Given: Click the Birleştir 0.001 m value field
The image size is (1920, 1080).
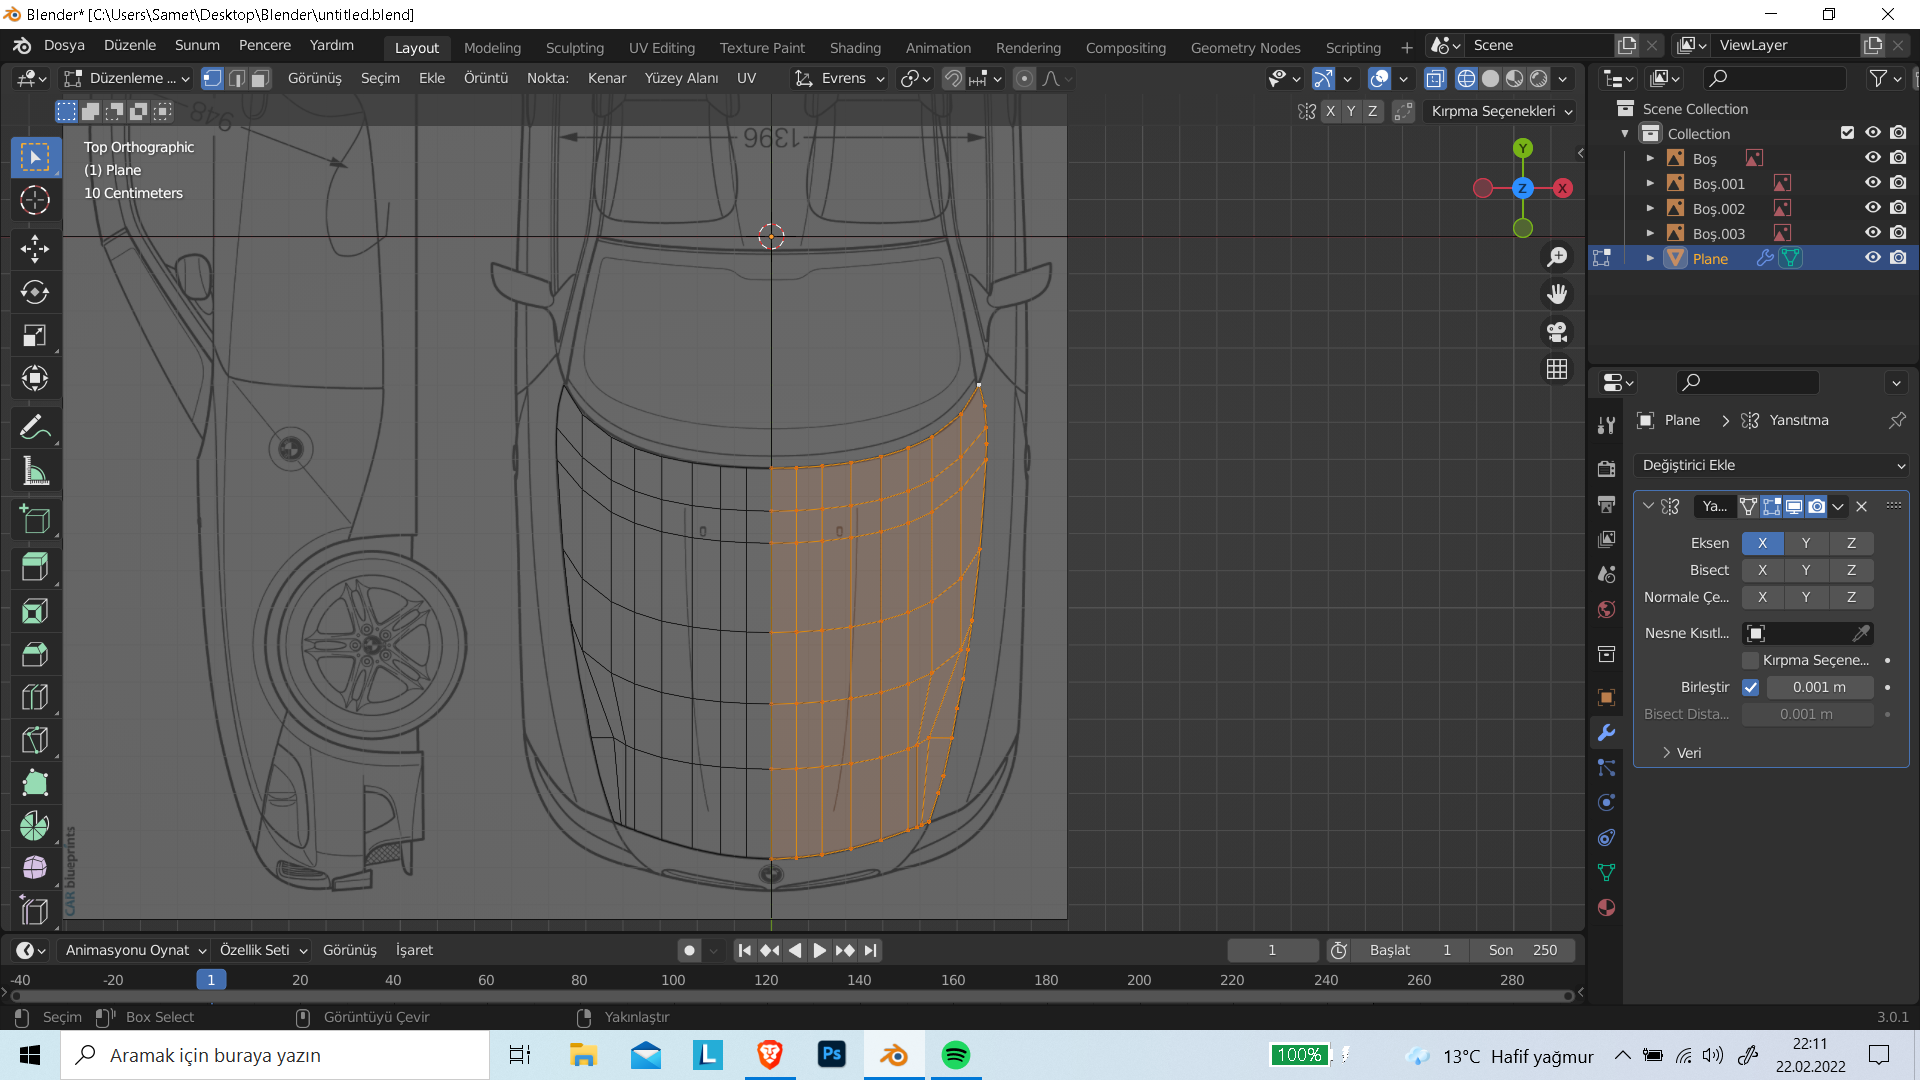Looking at the screenshot, I should 1819,687.
